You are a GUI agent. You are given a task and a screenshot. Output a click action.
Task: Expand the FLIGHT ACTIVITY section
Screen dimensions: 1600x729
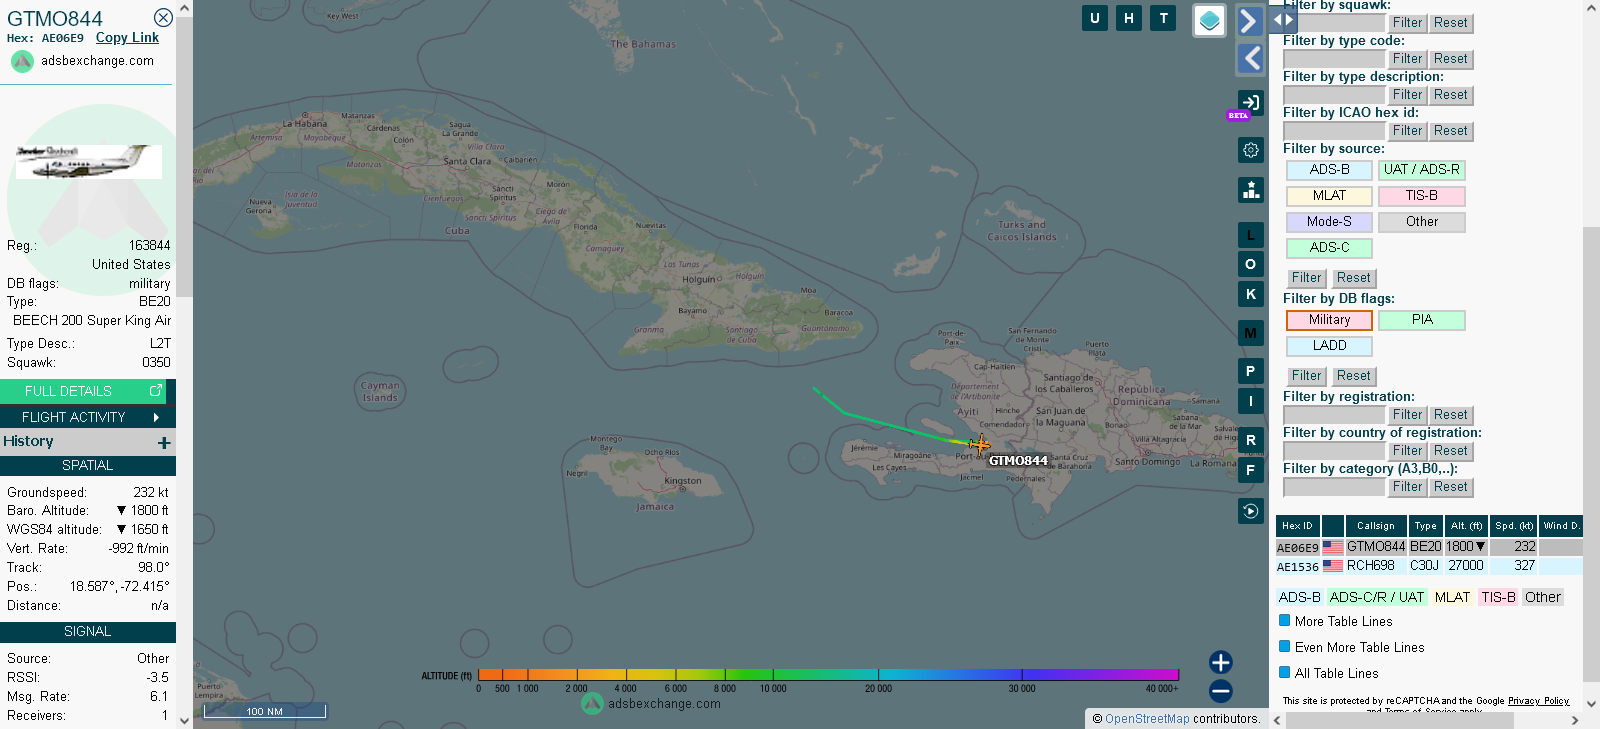pos(88,417)
